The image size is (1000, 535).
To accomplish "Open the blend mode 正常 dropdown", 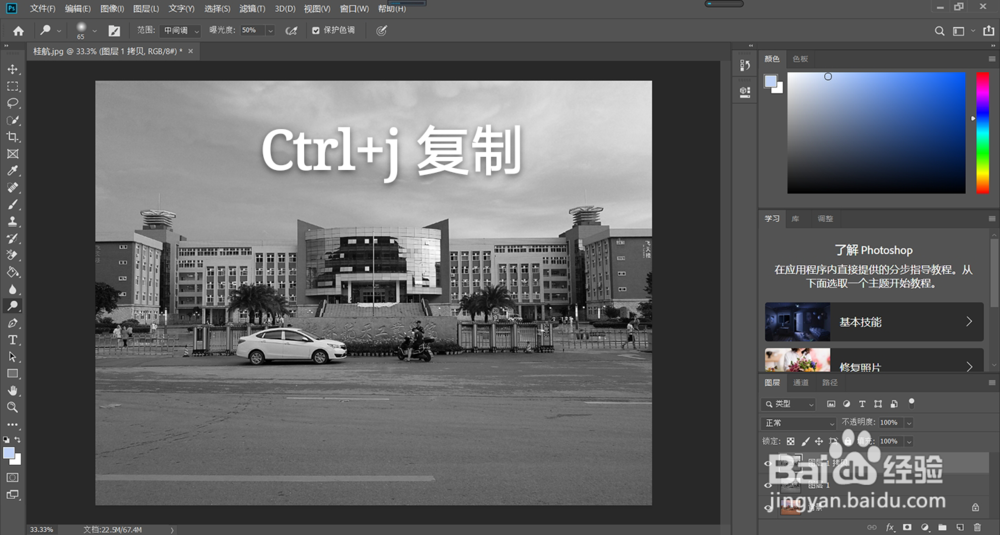I will click(x=798, y=423).
